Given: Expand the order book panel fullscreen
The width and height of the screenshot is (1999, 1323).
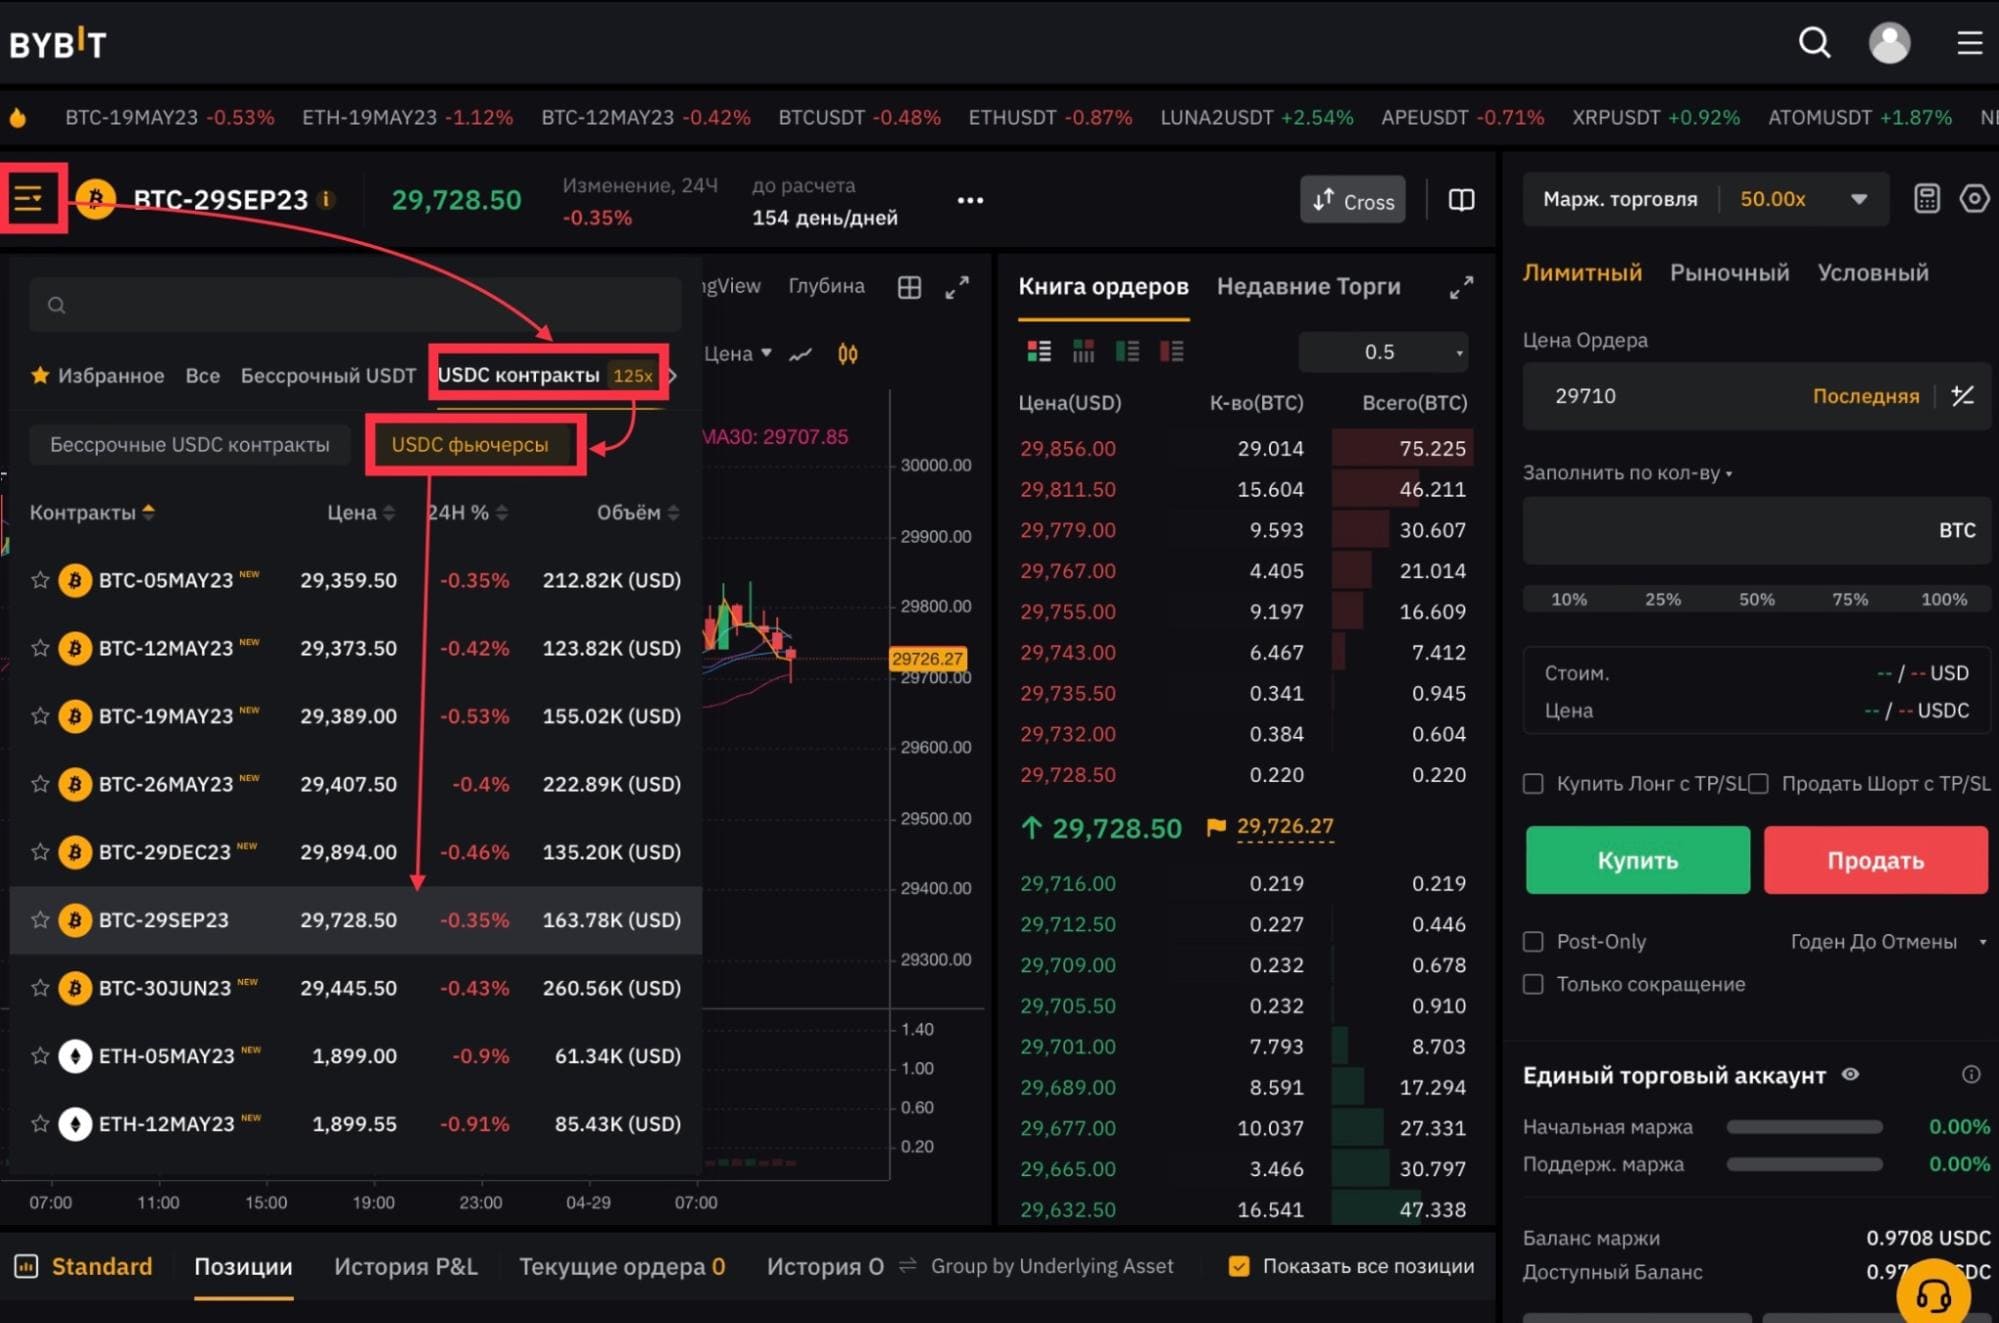Looking at the screenshot, I should tap(1461, 288).
